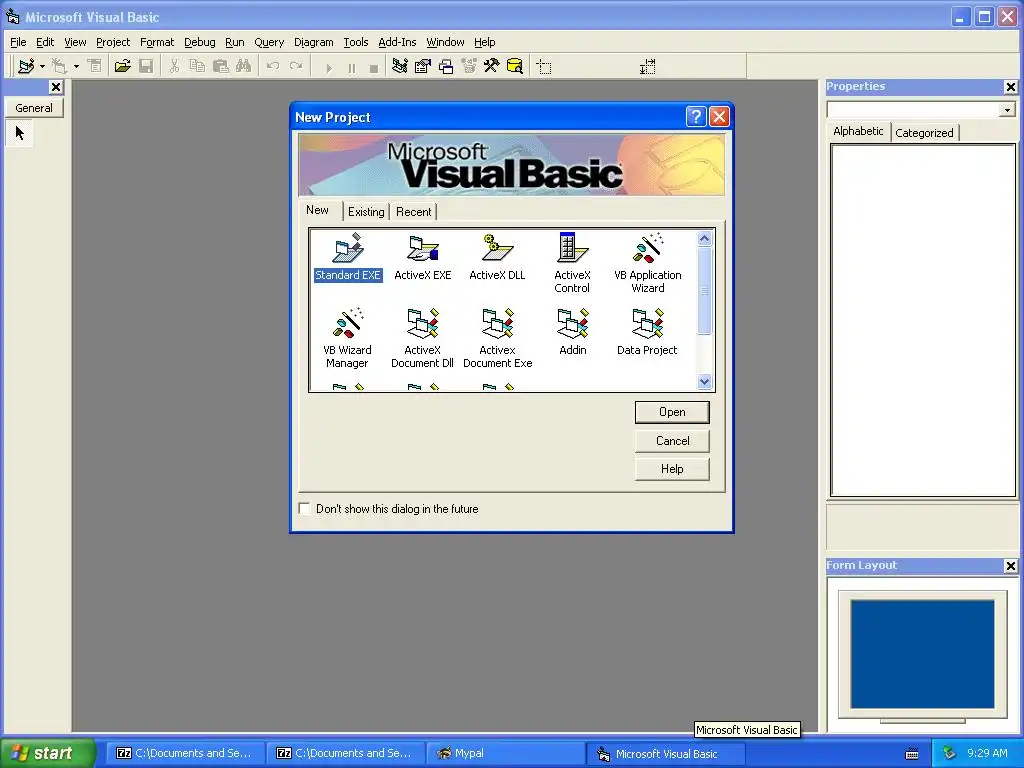
Task: Click the Add Form toolbar icon
Action: coord(59,66)
